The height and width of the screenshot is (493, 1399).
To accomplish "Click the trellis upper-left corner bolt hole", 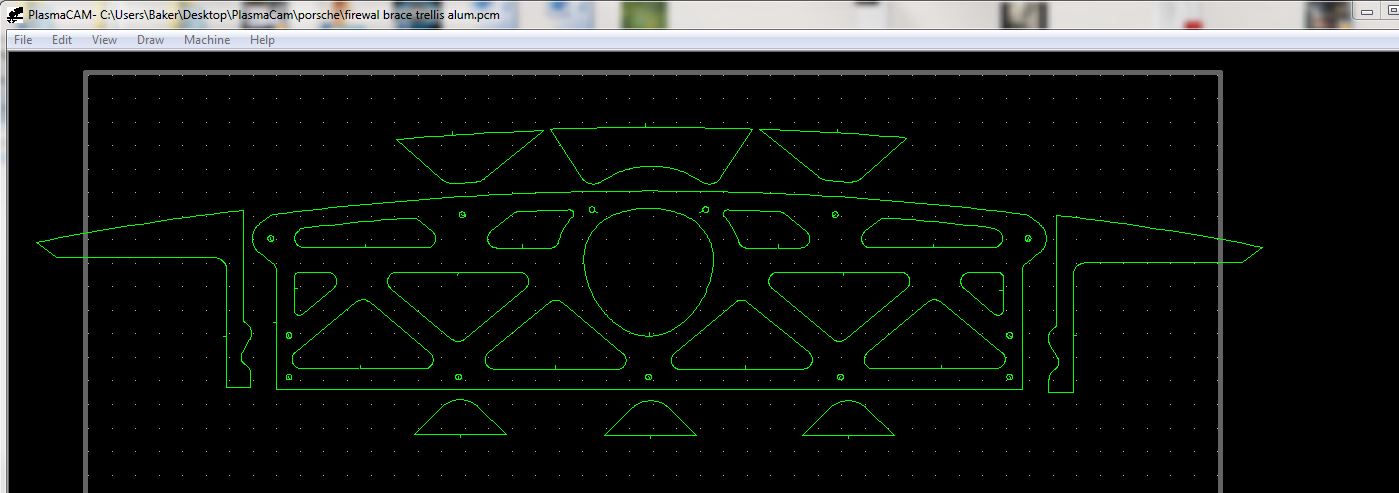I will pos(271,238).
